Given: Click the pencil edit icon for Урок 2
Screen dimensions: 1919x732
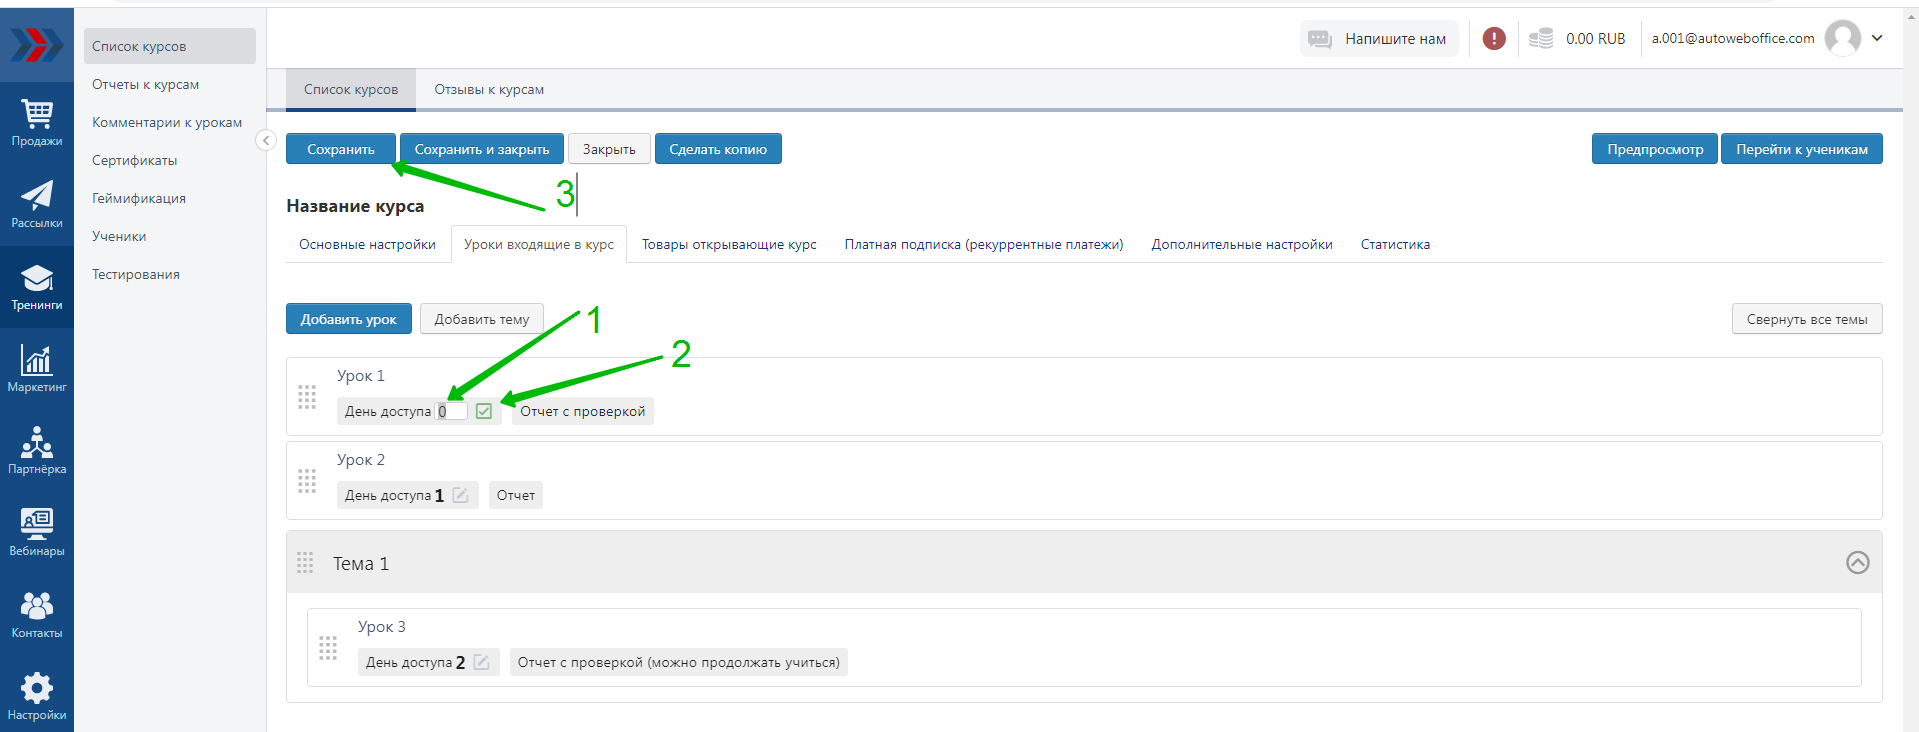Looking at the screenshot, I should pyautogui.click(x=461, y=495).
